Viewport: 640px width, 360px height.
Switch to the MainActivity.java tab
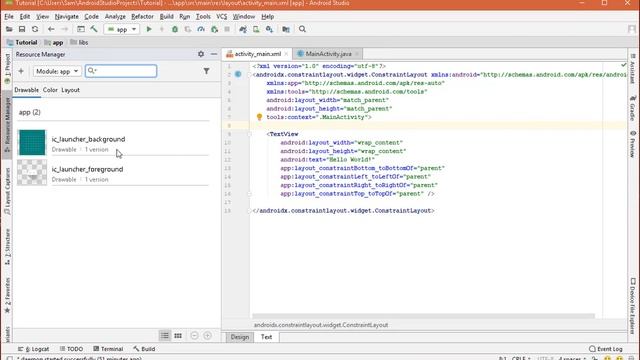click(x=328, y=54)
